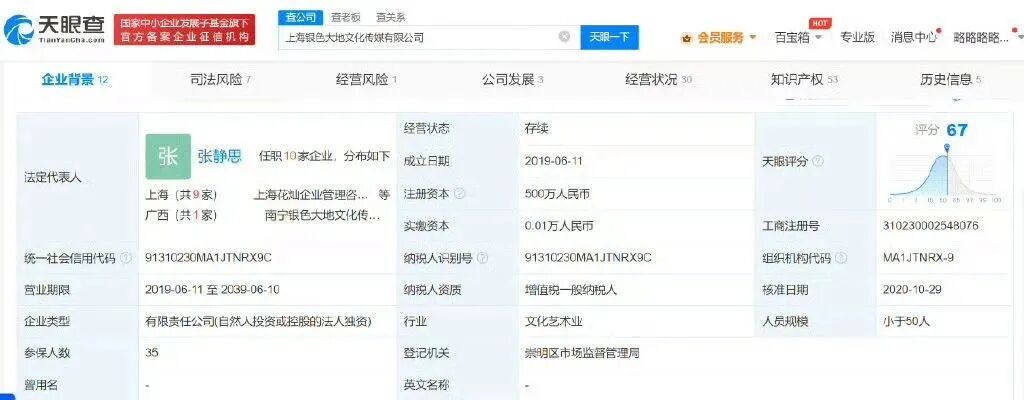Select the 查老板 search tab
The image size is (1024, 400).
[x=345, y=17]
